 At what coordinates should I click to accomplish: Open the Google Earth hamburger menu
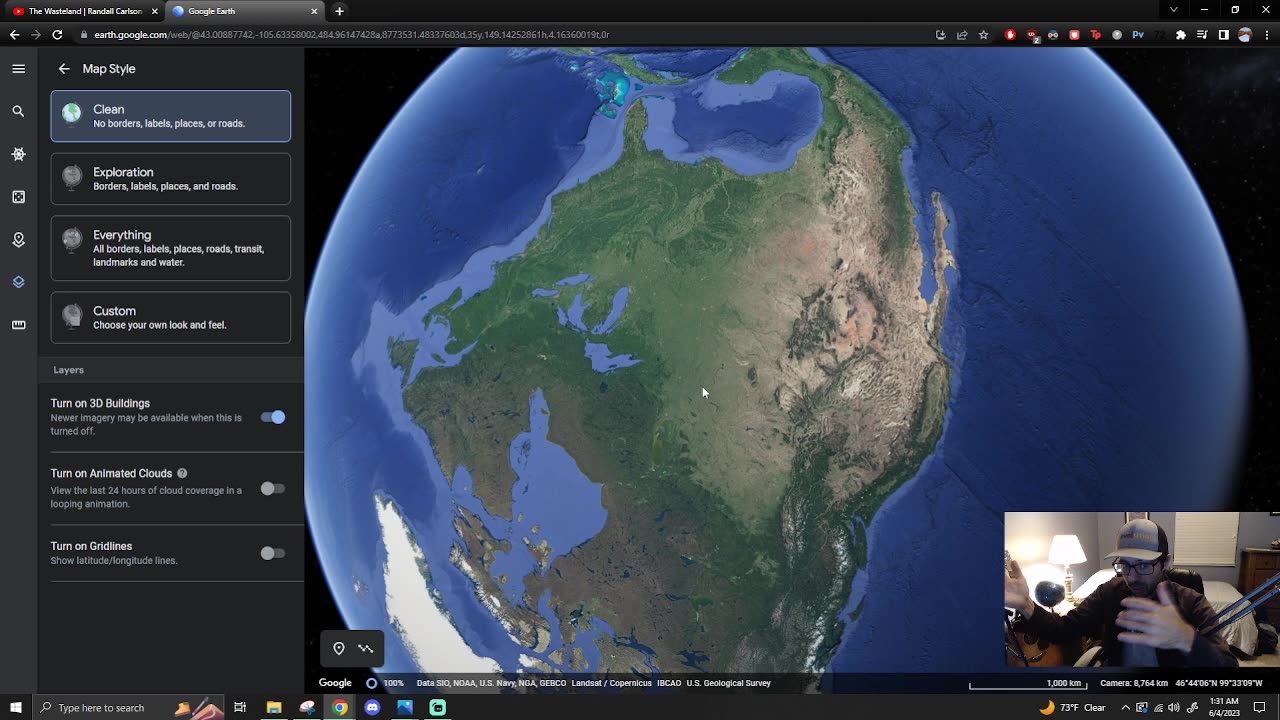point(18,69)
